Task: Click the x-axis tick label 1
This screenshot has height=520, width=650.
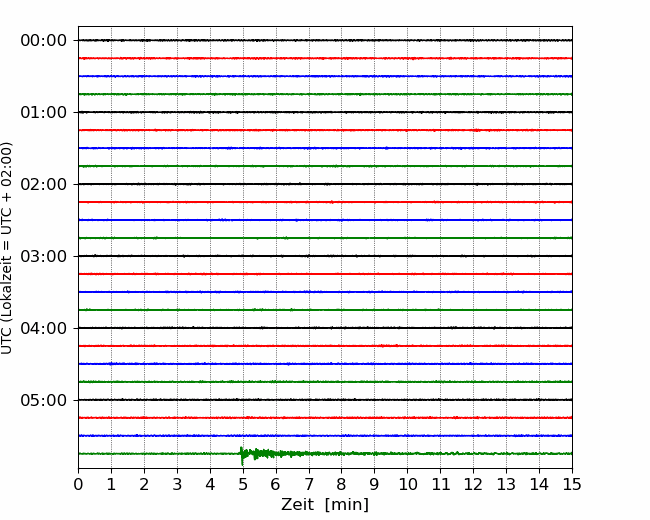Action: 111,484
